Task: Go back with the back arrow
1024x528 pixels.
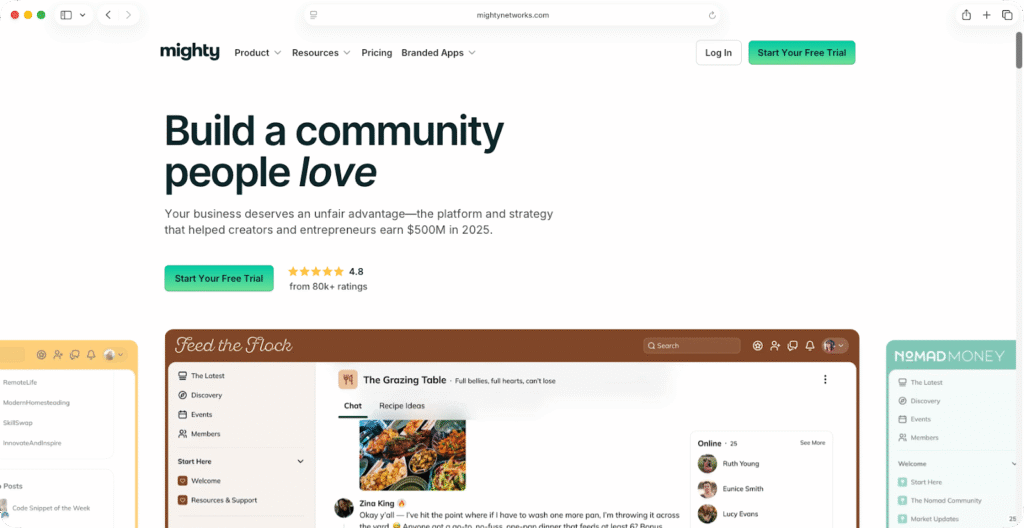Action: click(108, 15)
